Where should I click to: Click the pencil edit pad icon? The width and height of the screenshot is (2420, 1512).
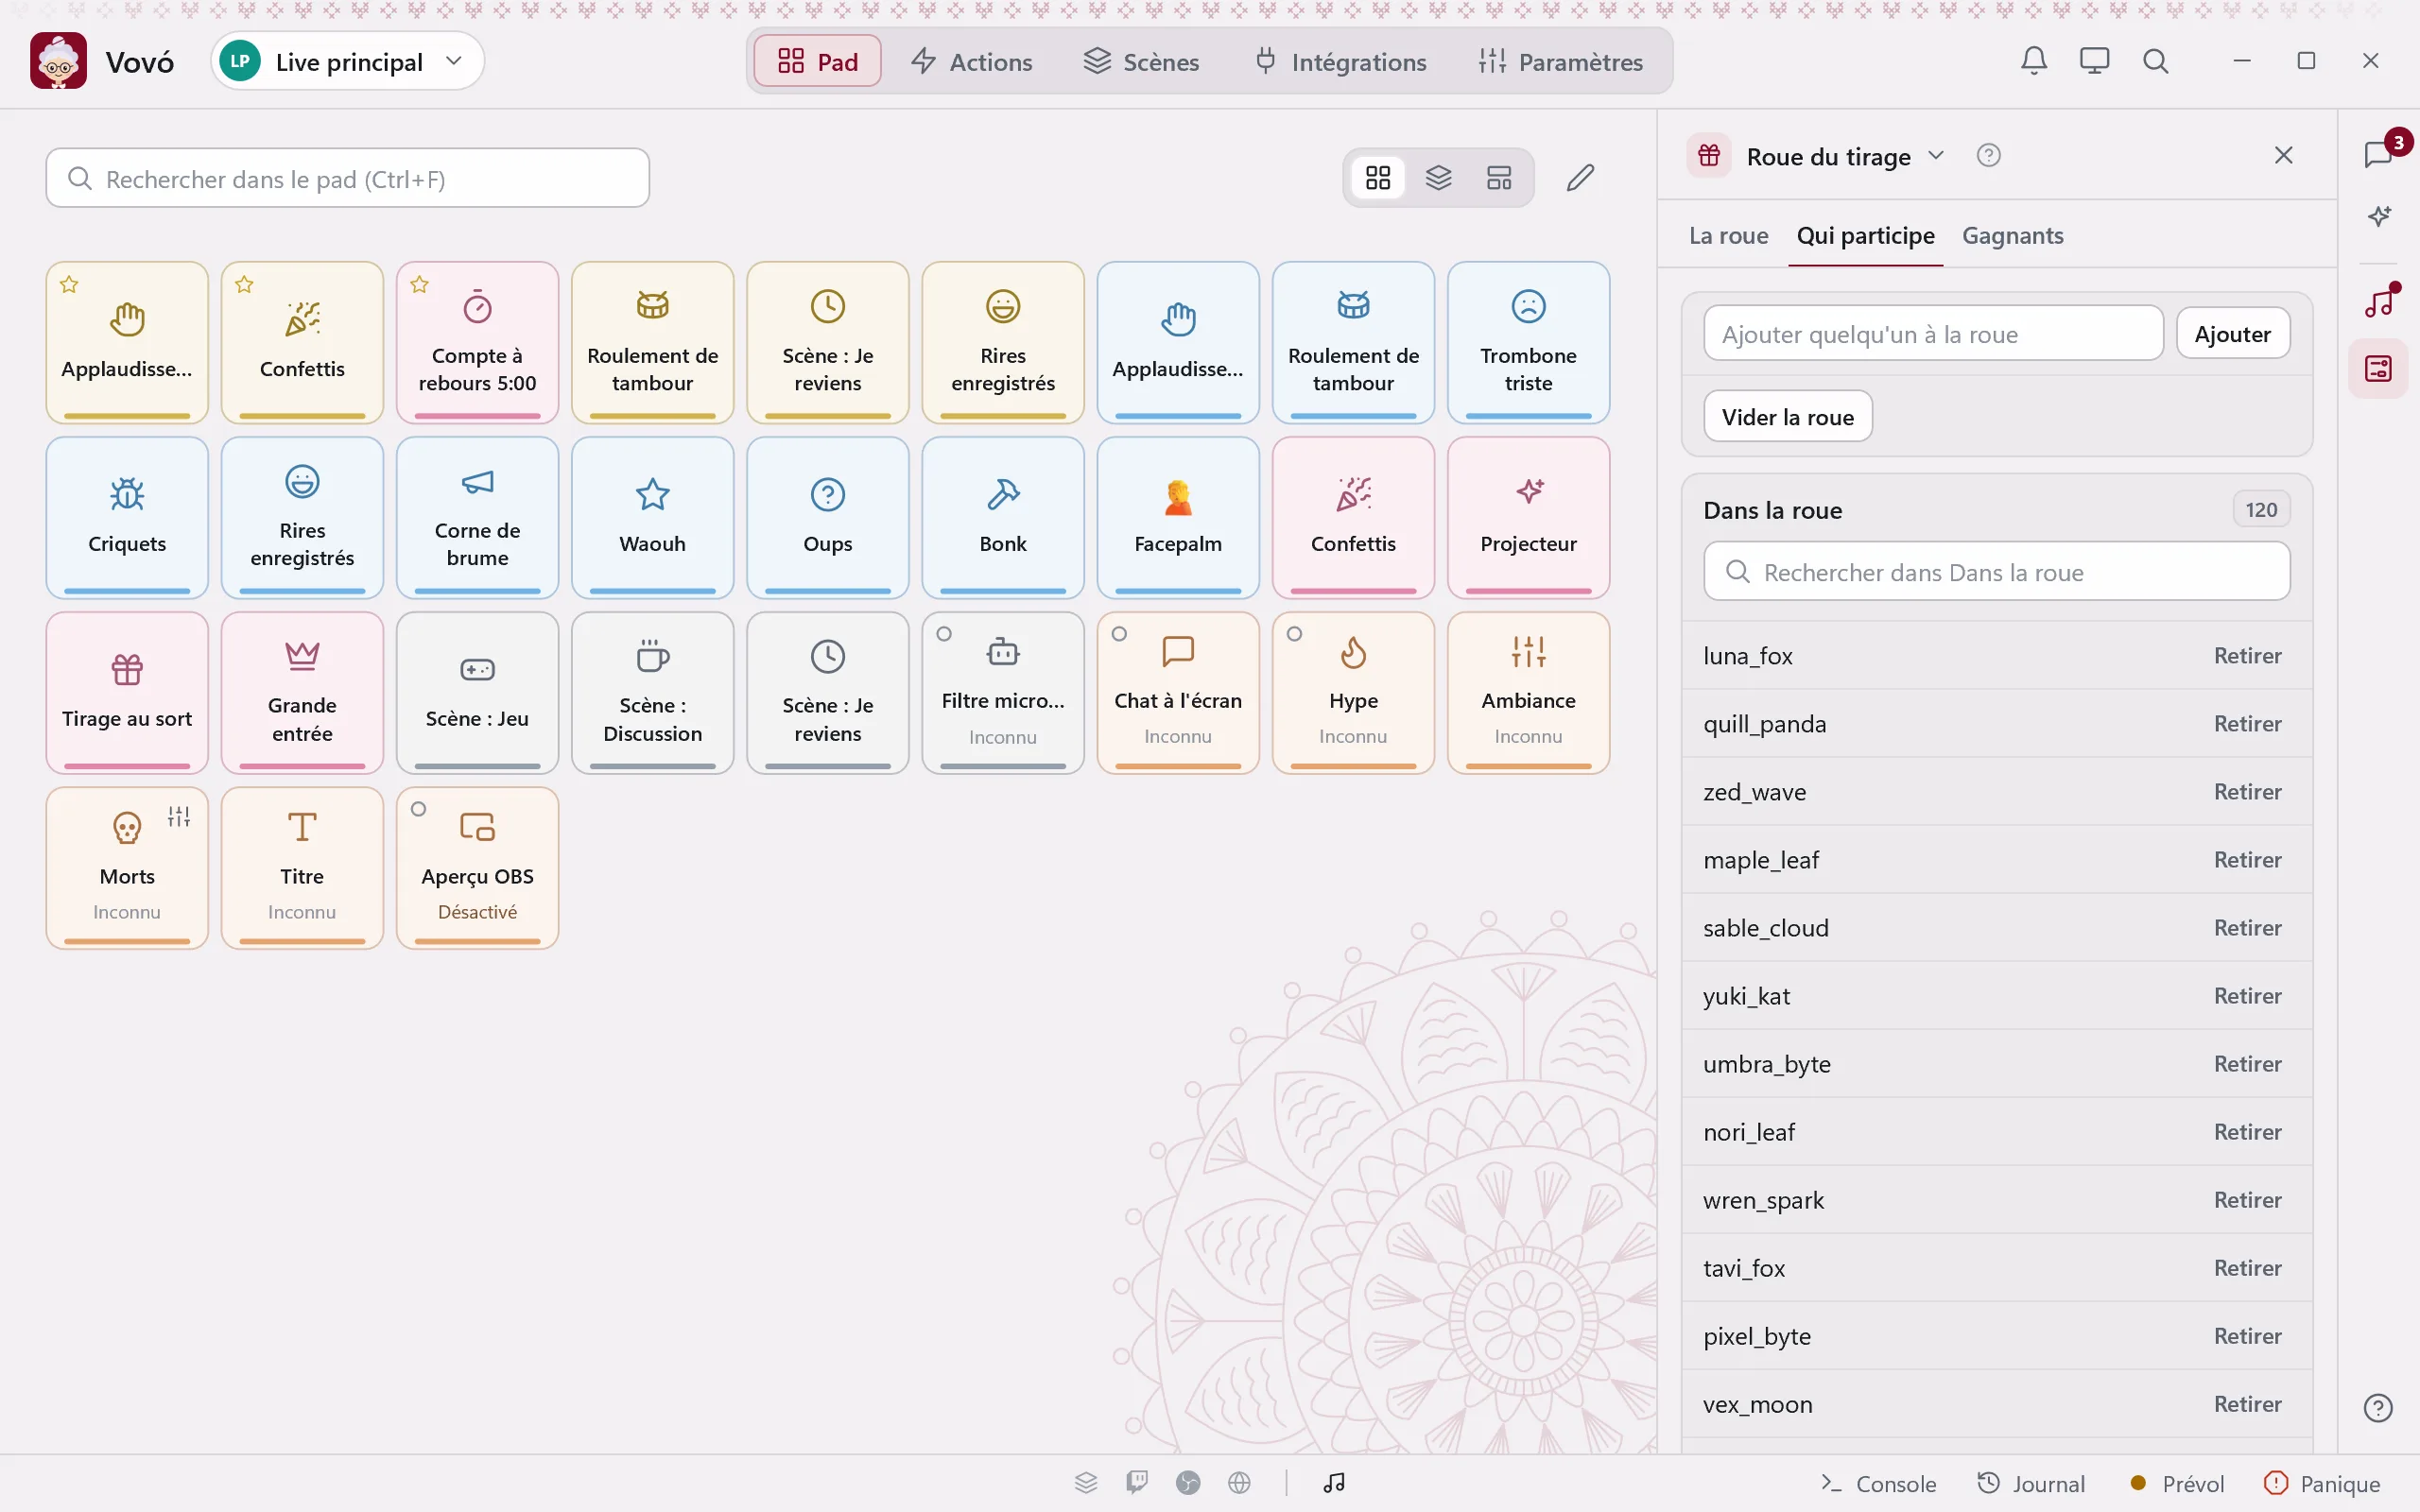[x=1580, y=178]
